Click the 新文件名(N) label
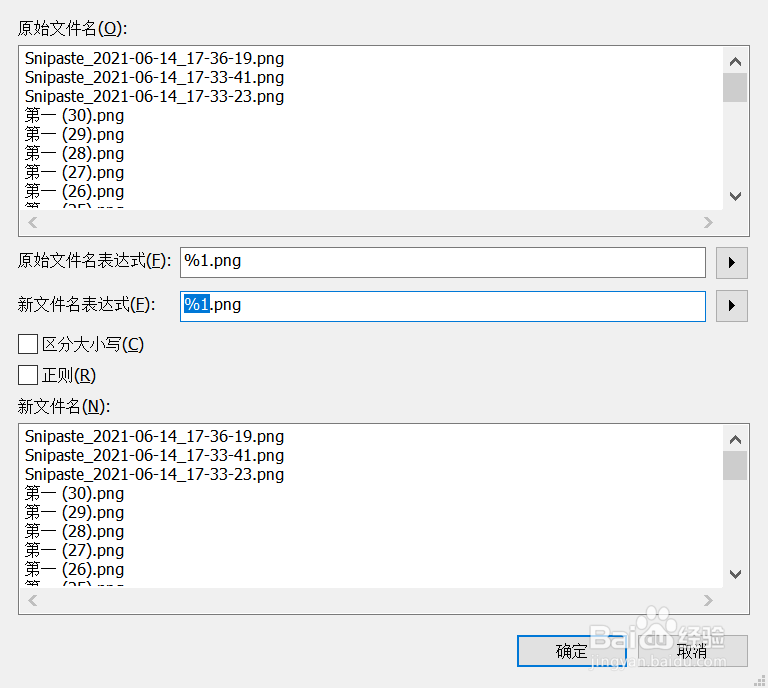 click(64, 406)
